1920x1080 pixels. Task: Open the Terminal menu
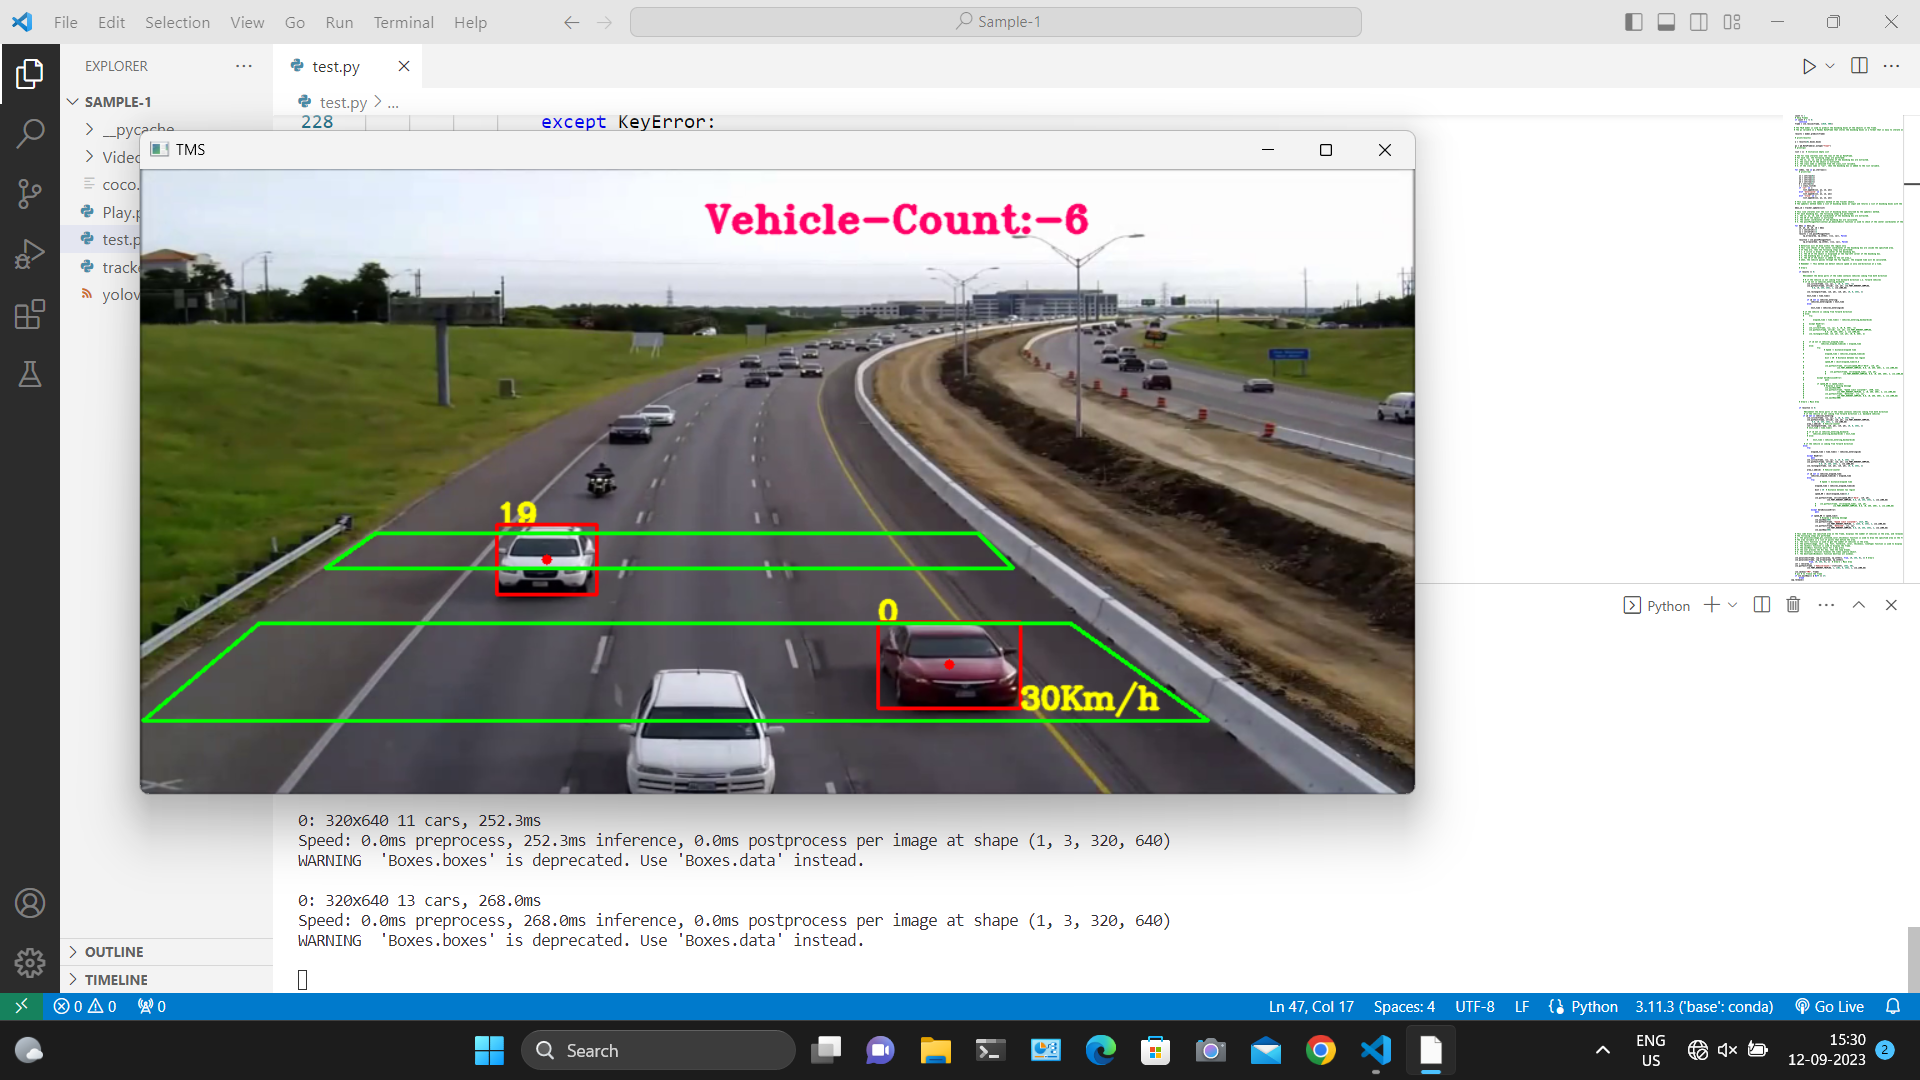click(x=403, y=22)
